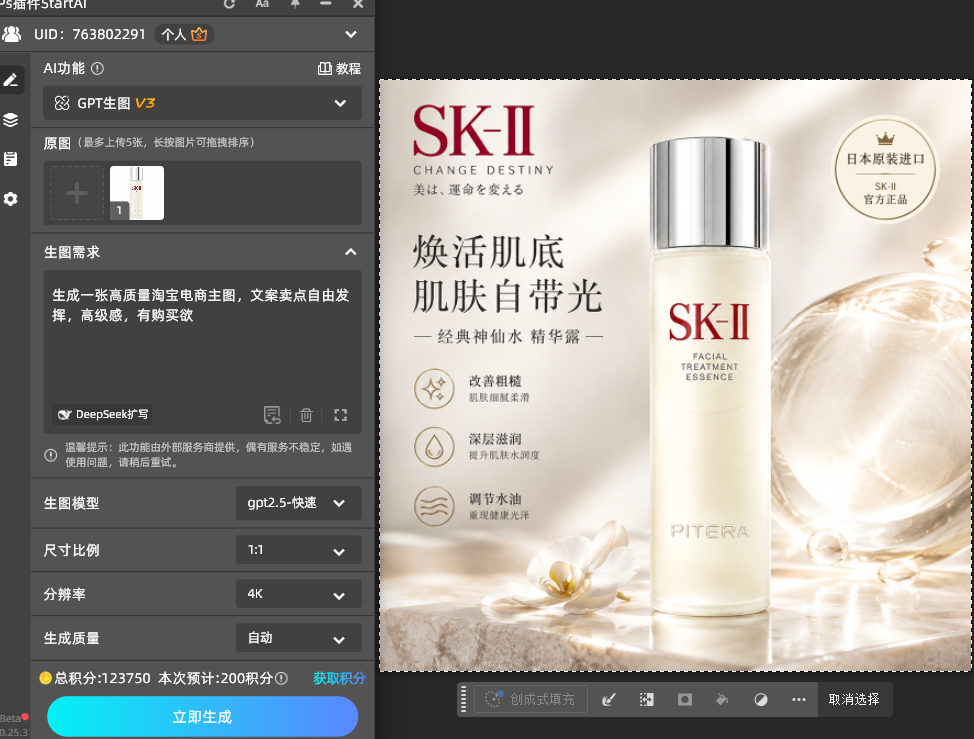Click the DeepSeek扩写 button
This screenshot has width=974, height=739.
[x=102, y=414]
